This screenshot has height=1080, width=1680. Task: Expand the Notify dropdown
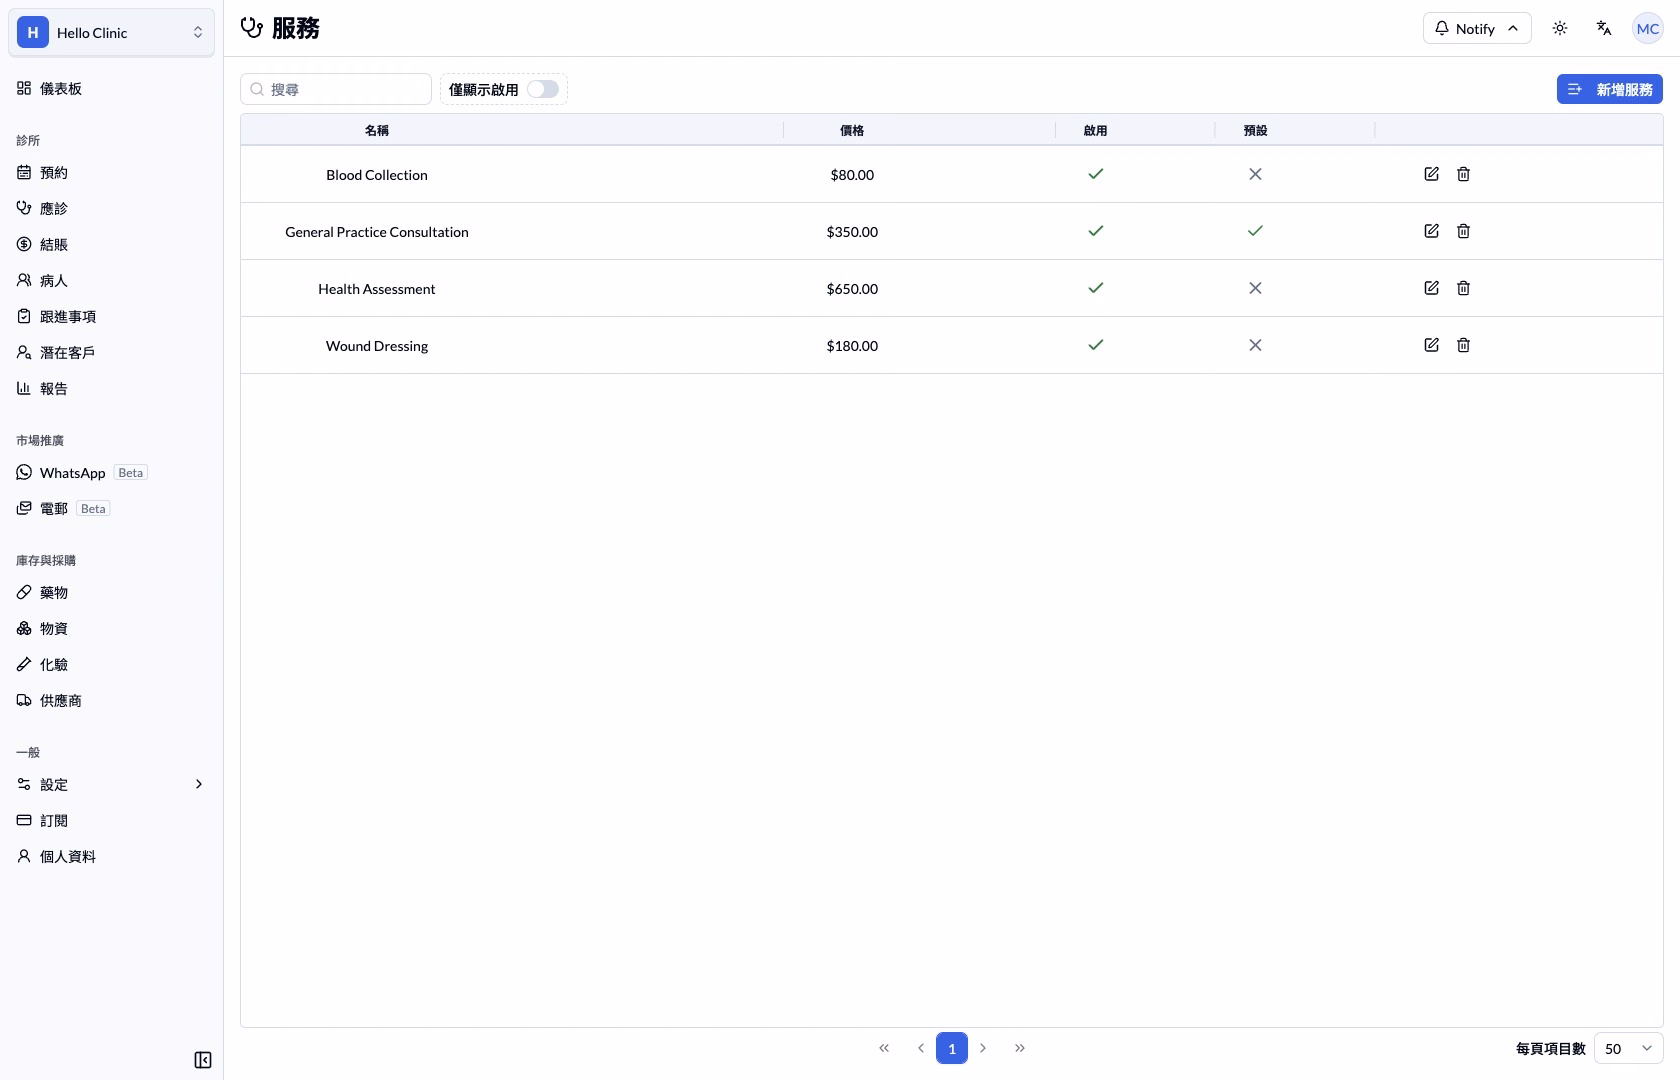coord(1477,29)
